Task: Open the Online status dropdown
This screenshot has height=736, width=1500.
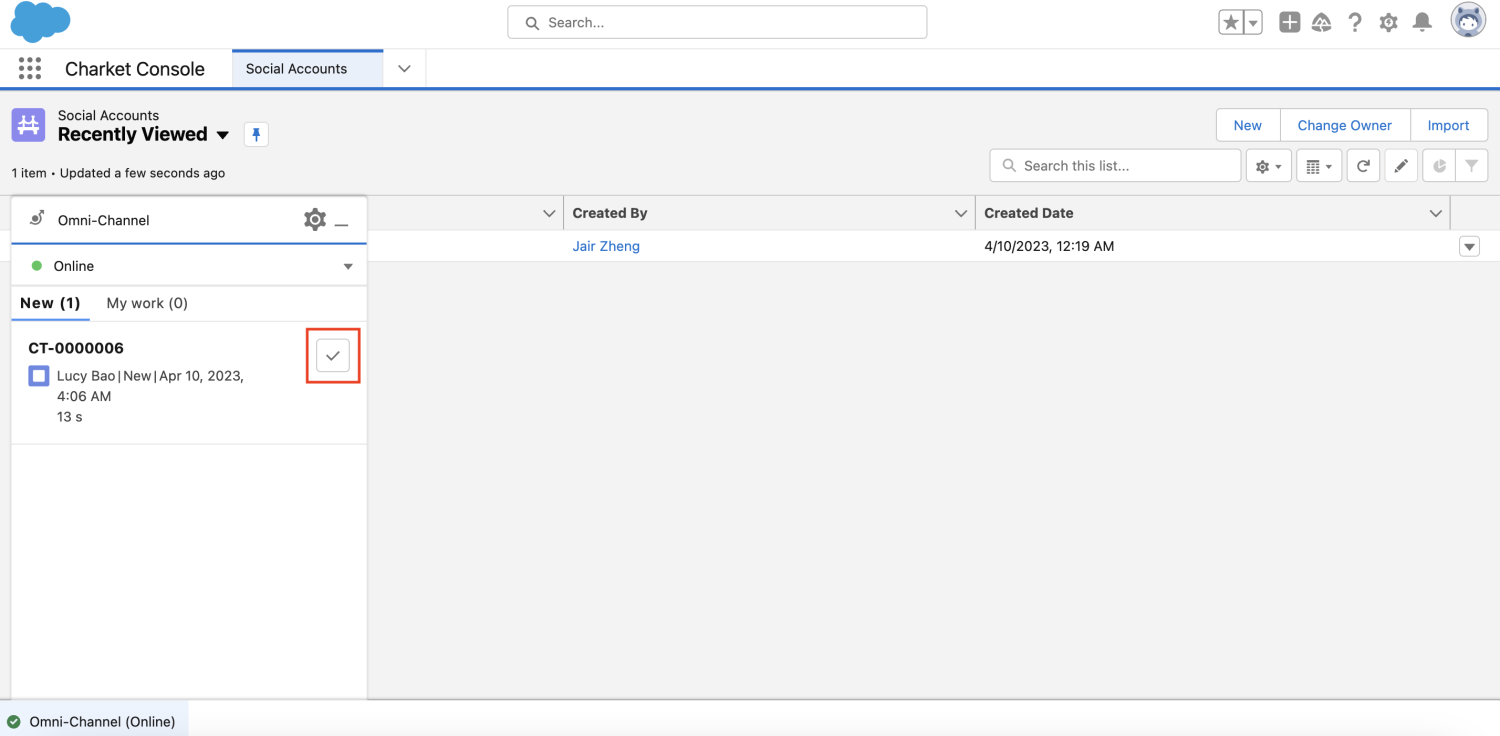Action: pos(189,266)
